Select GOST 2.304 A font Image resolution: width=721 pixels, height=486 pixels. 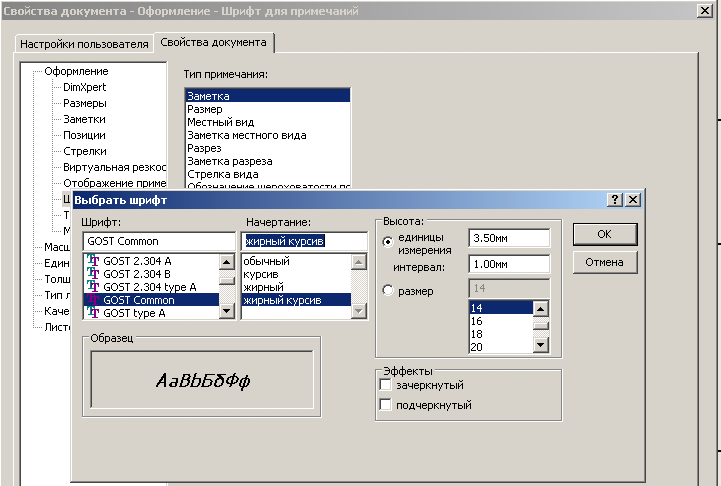click(151, 261)
